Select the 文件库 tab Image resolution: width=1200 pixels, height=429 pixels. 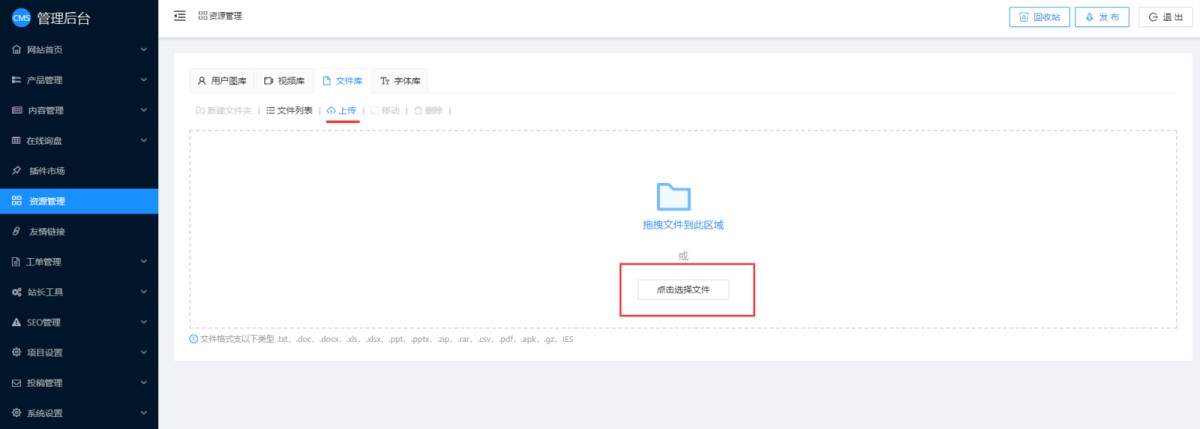pos(342,80)
